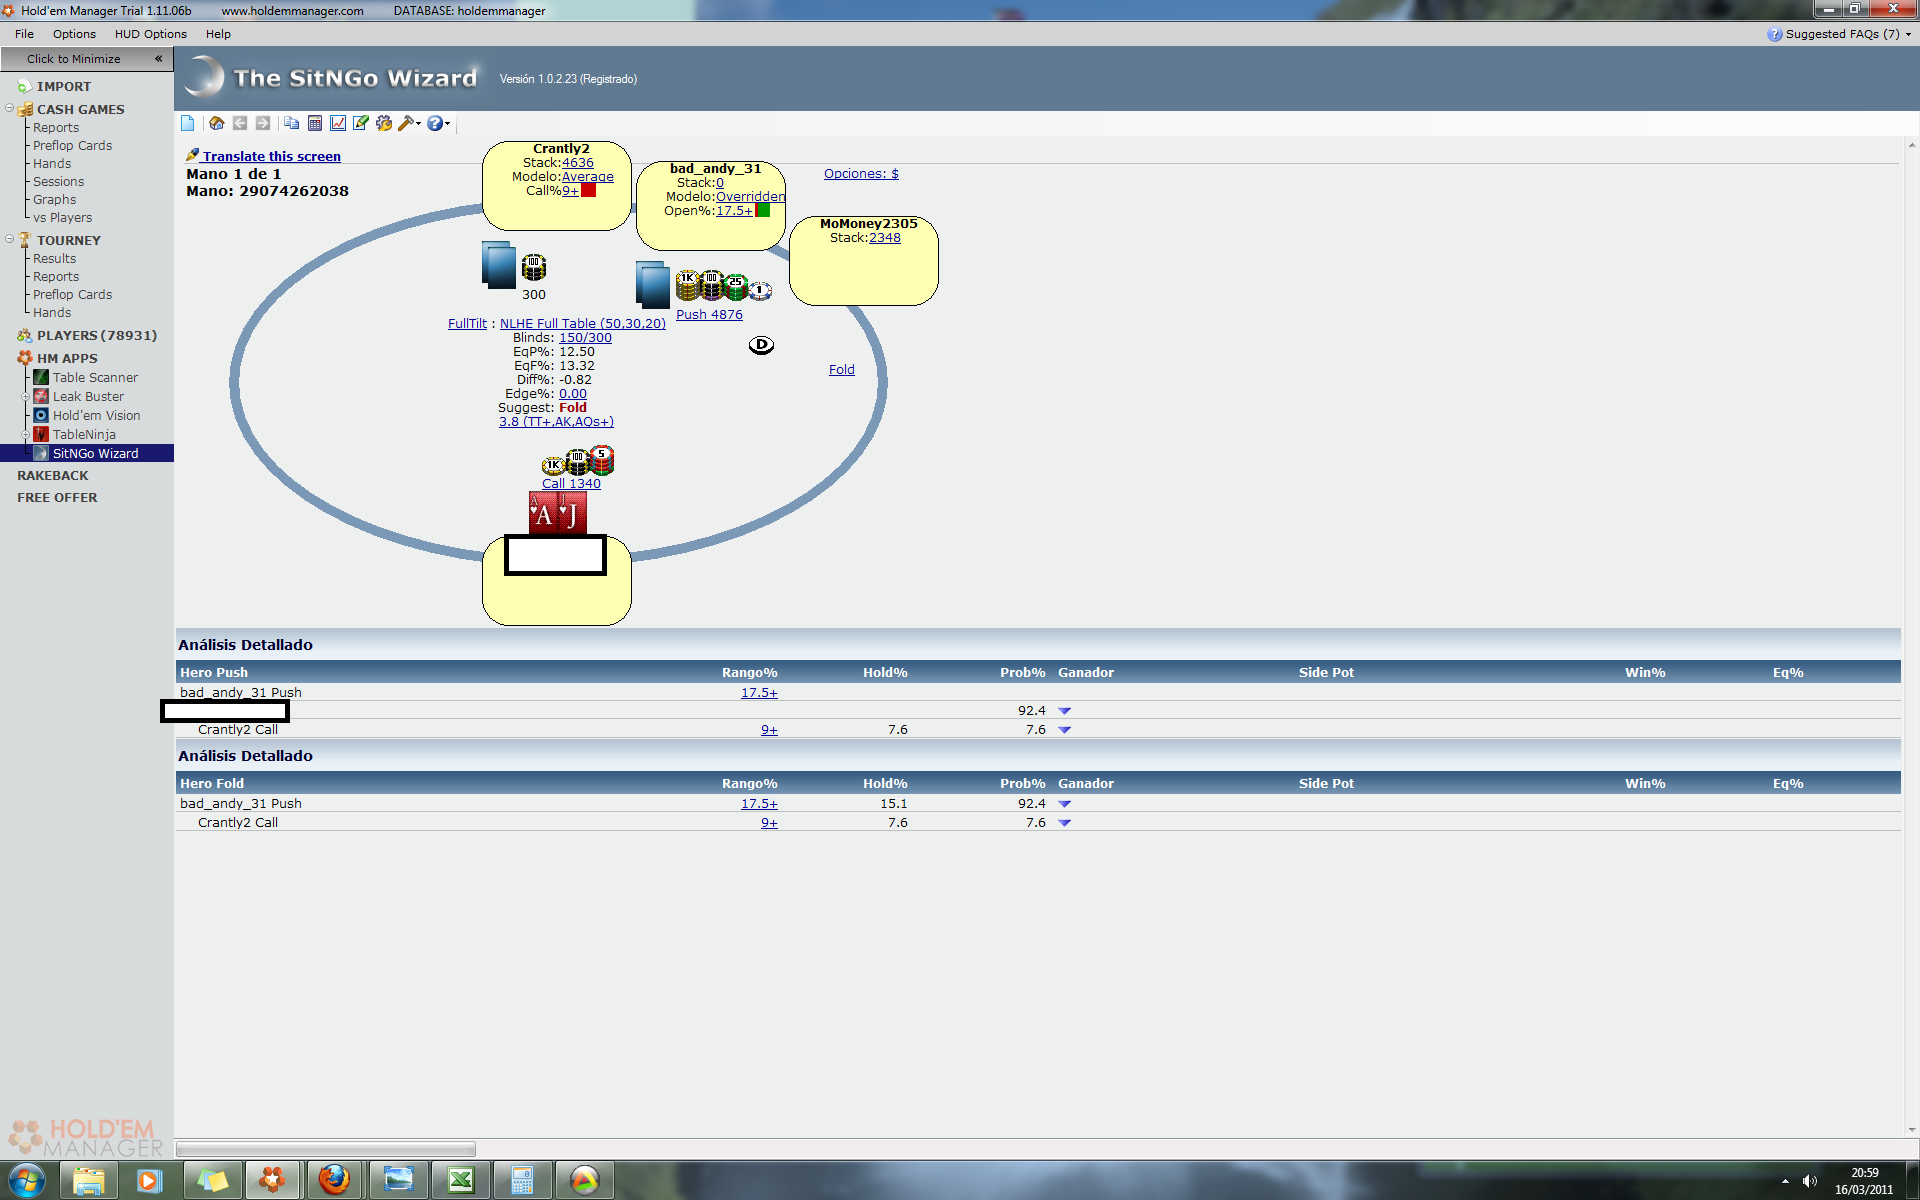The image size is (1920, 1200).
Task: Select PLAYERS (78931) in sidebar
Action: 97,336
